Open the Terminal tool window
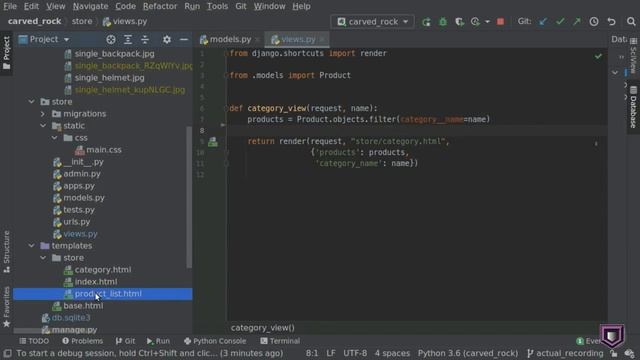The image size is (640, 360). coord(280,341)
